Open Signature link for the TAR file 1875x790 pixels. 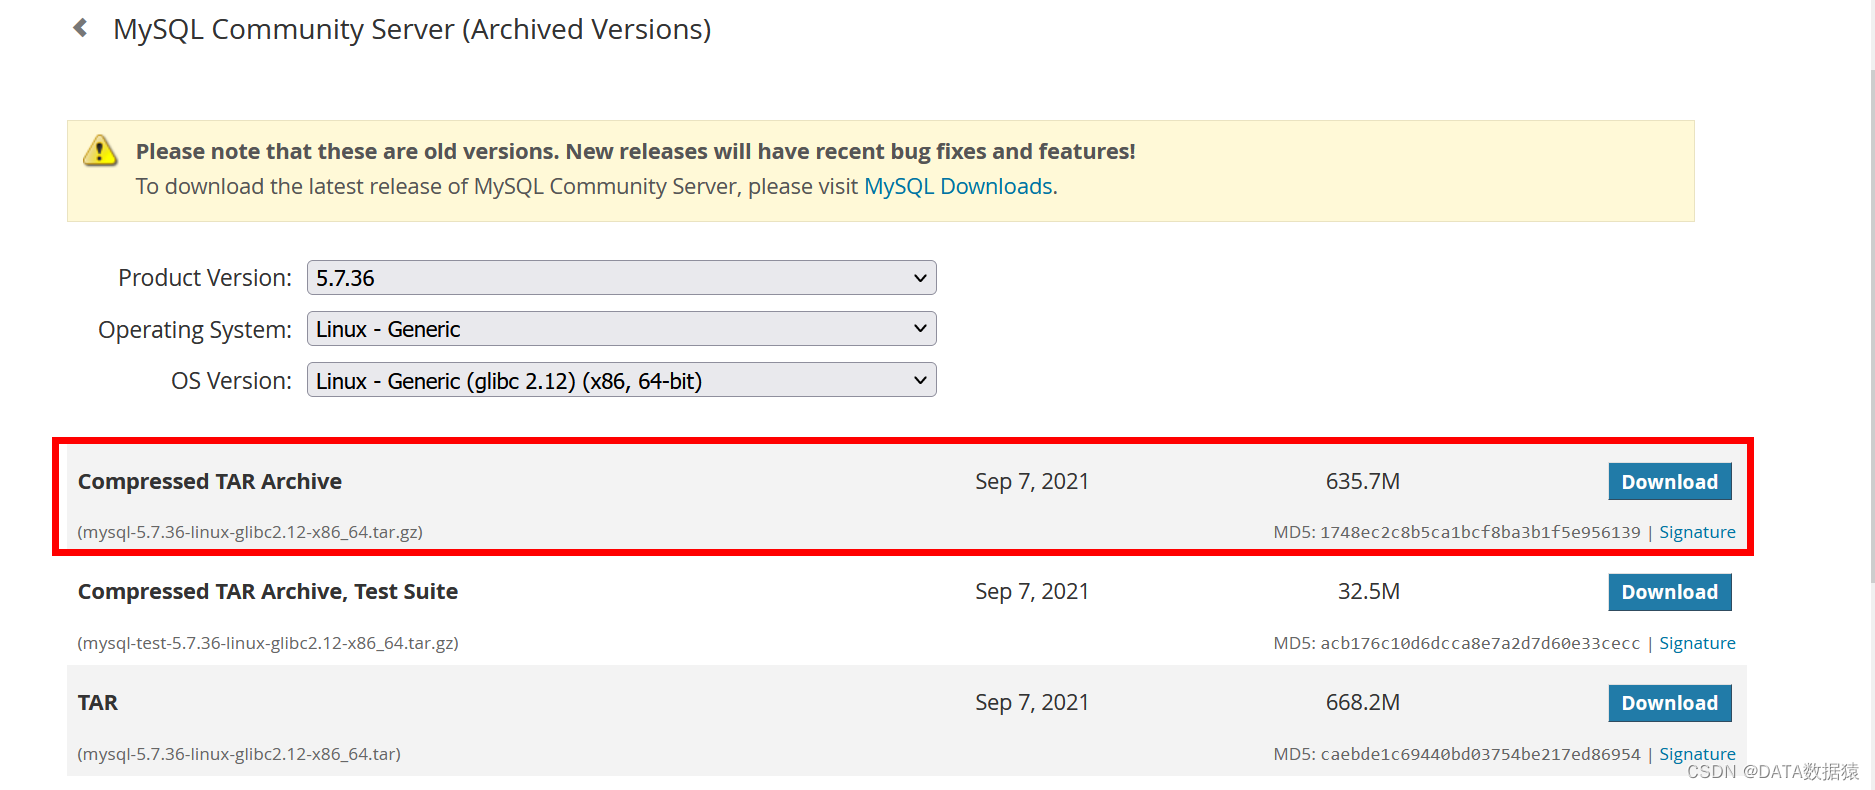pos(1697,754)
